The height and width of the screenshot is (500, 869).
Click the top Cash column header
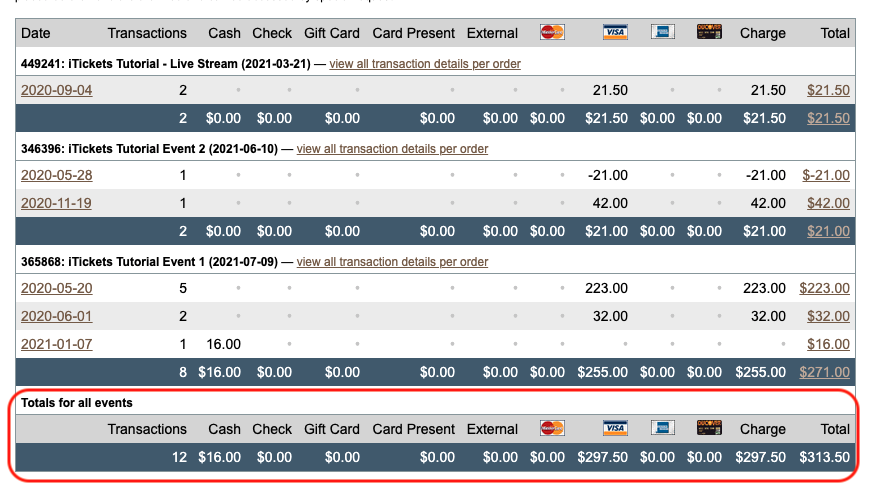tap(224, 33)
